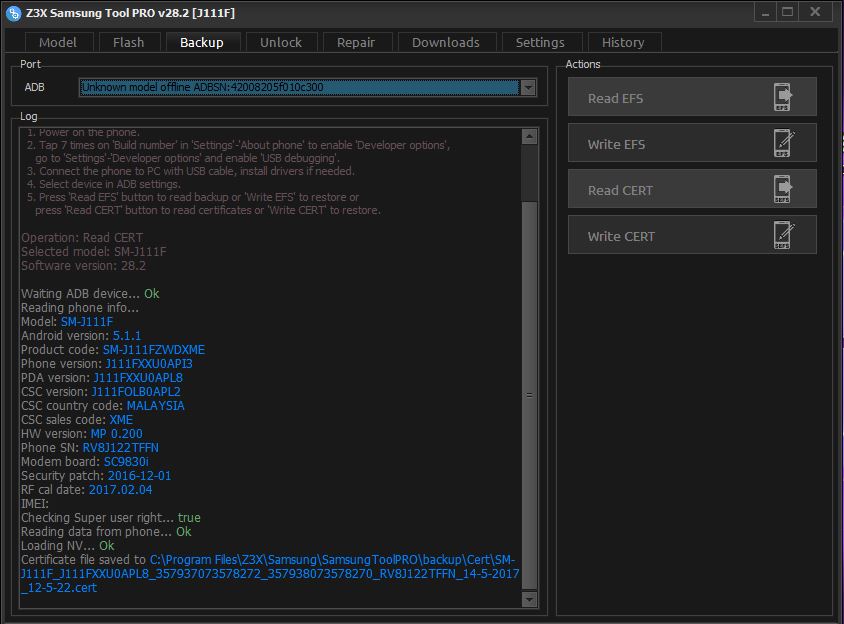Minimize the Z3X Samsung Tool window
Image resolution: width=844 pixels, height=624 pixels.
tap(765, 12)
